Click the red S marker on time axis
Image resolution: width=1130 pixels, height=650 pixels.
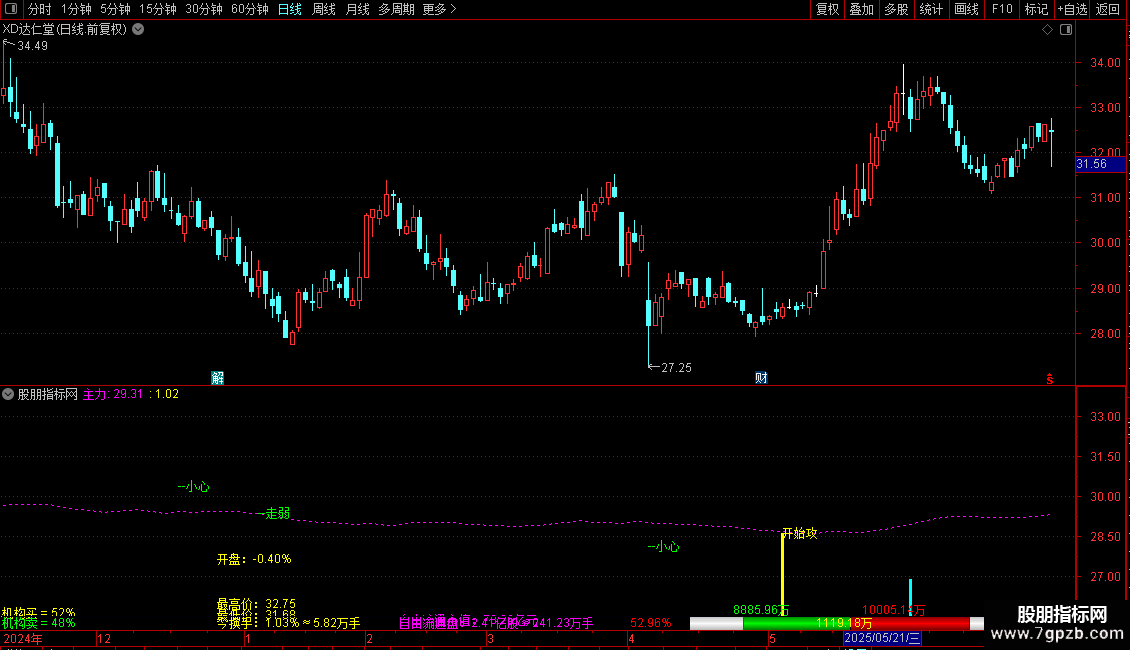1050,379
